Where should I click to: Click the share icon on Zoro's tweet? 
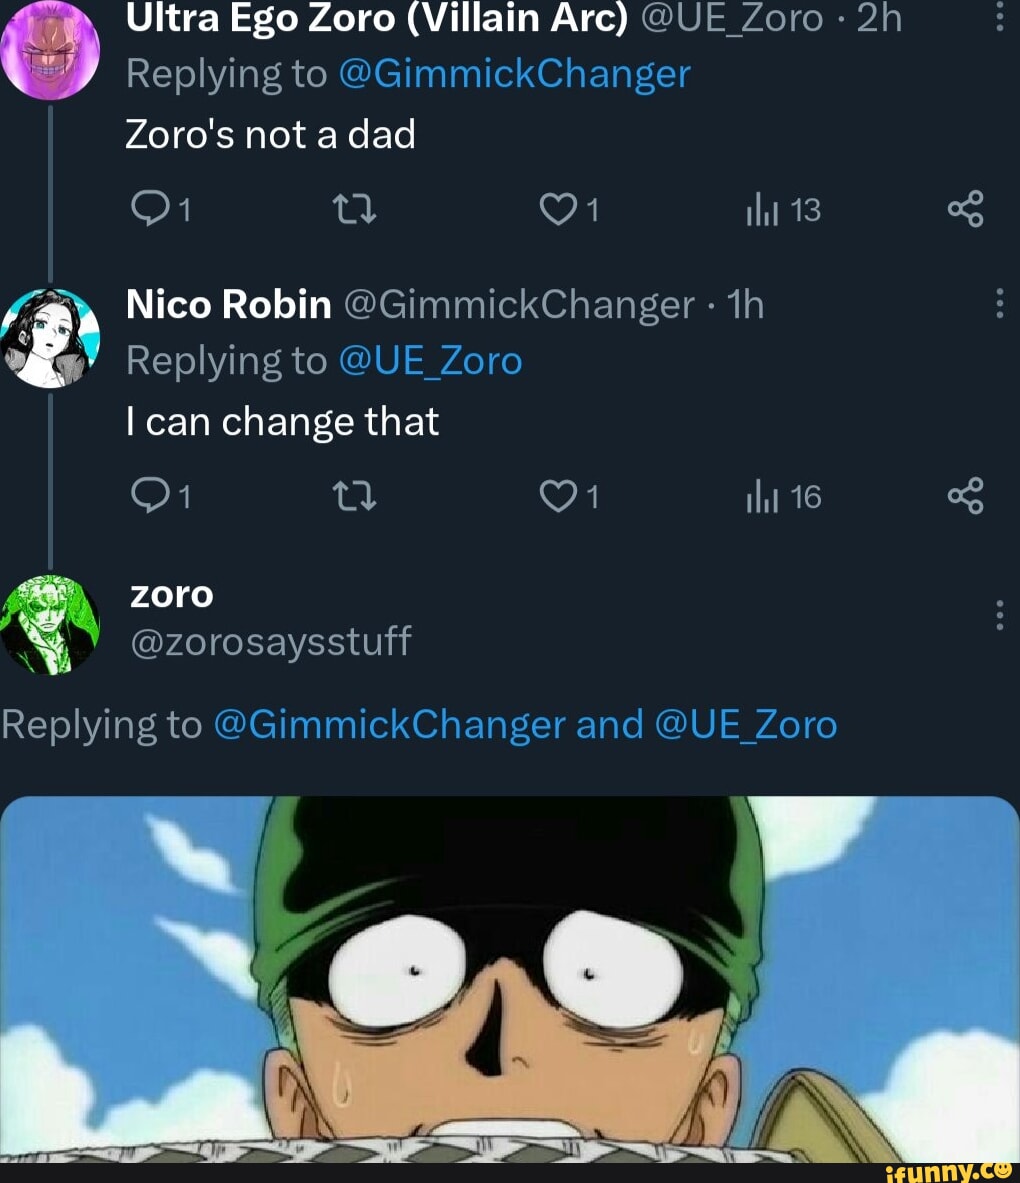(963, 209)
